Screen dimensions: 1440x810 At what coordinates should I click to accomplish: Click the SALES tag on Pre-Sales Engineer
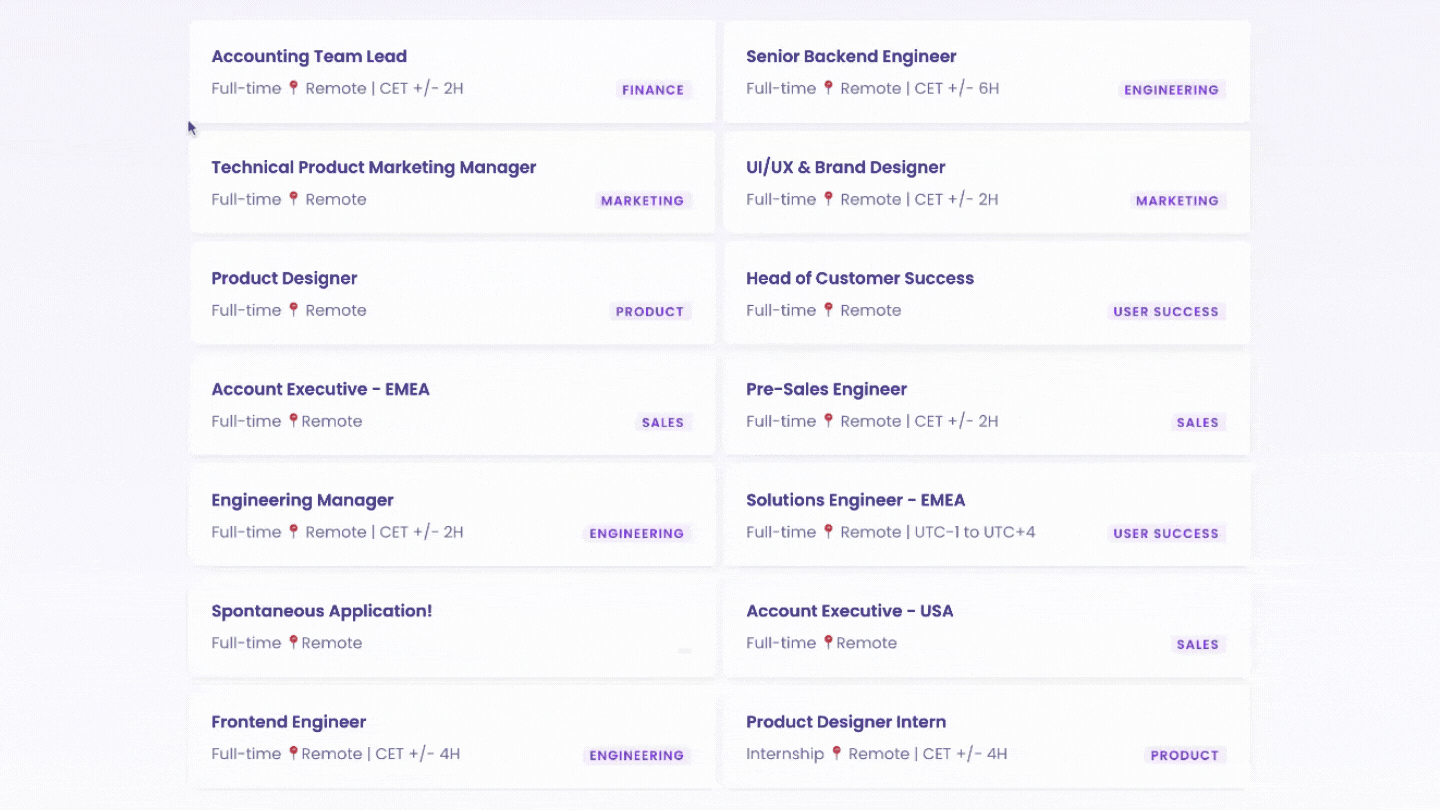(1197, 423)
